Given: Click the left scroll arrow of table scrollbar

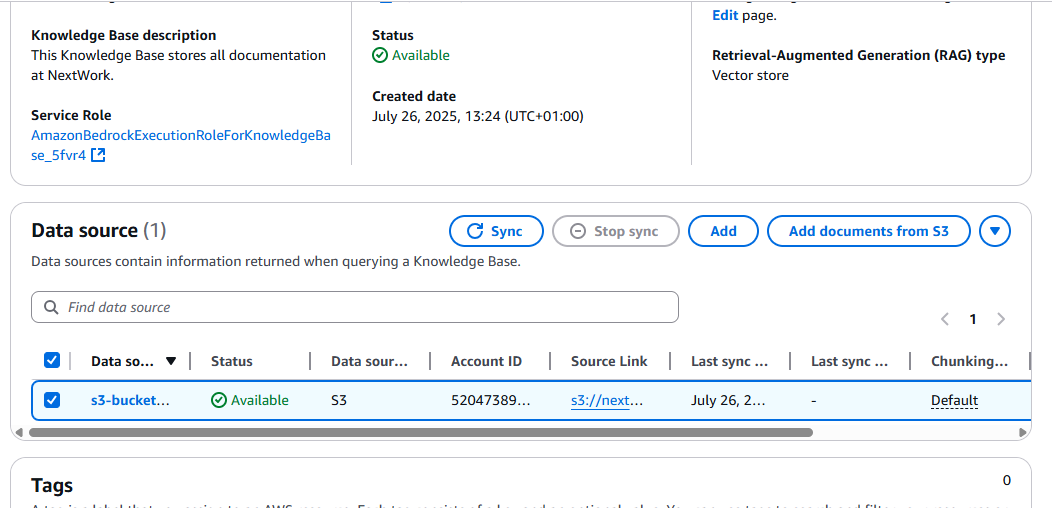Looking at the screenshot, I should click(x=19, y=433).
